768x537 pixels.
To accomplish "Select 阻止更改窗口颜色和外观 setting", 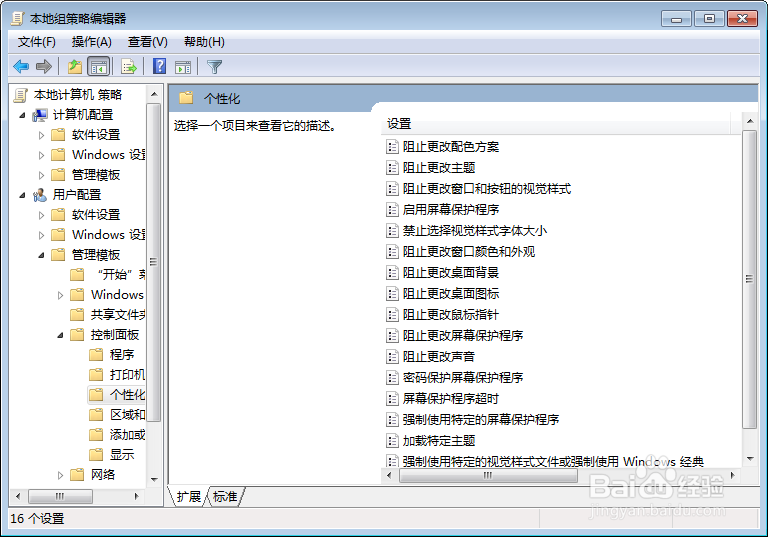I will [469, 251].
